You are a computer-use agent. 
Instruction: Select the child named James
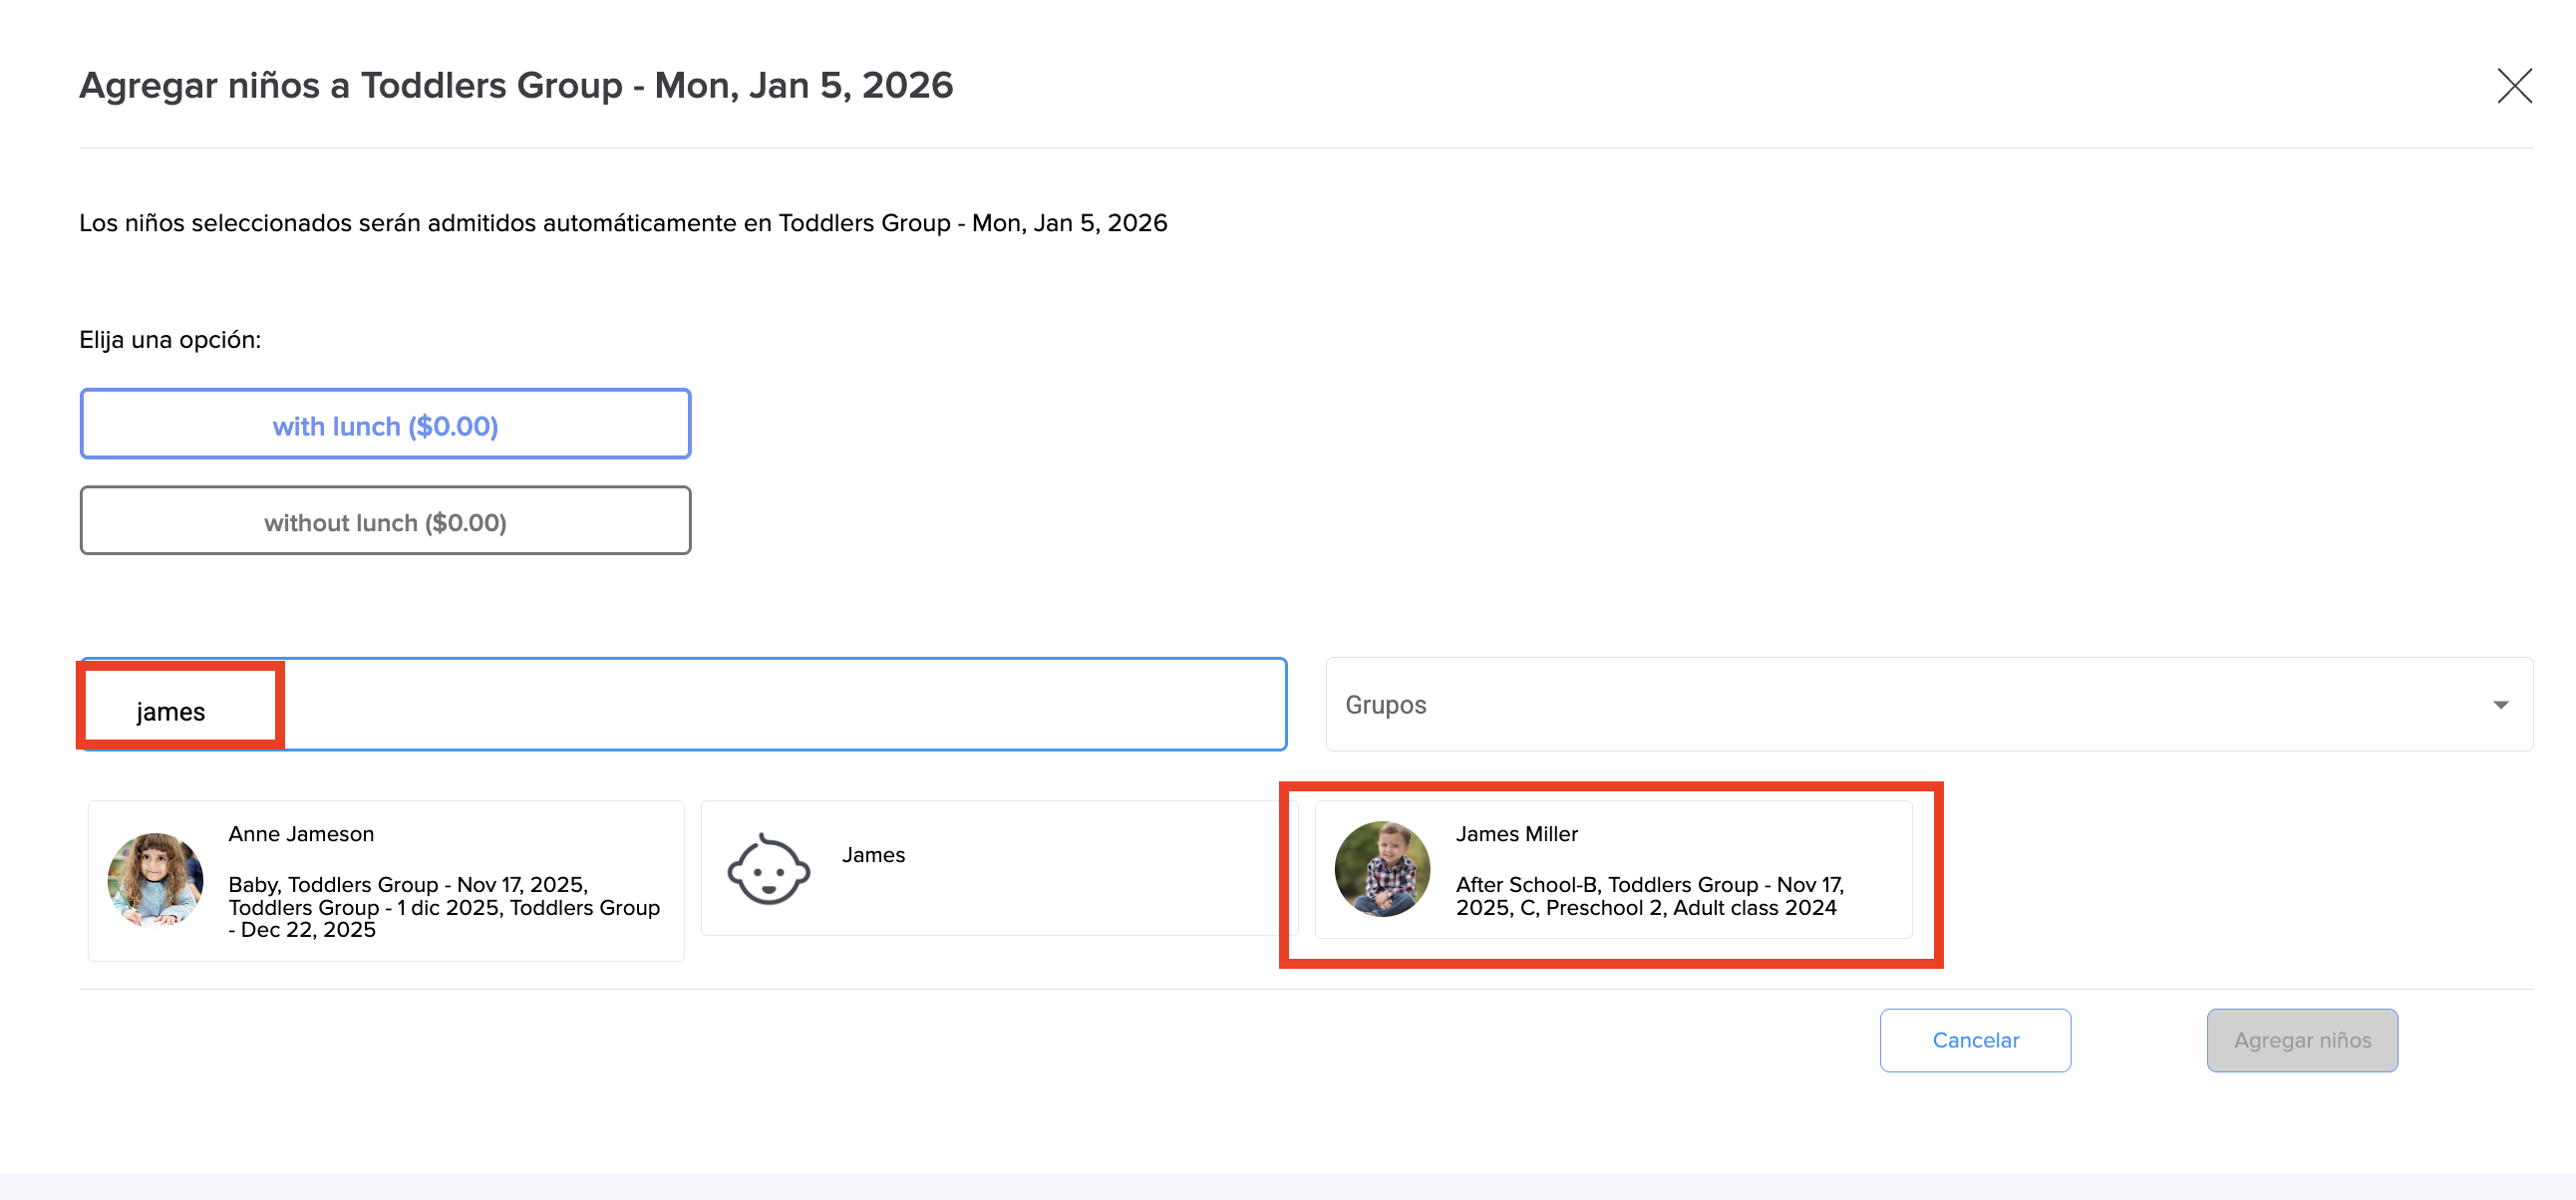[x=873, y=855]
